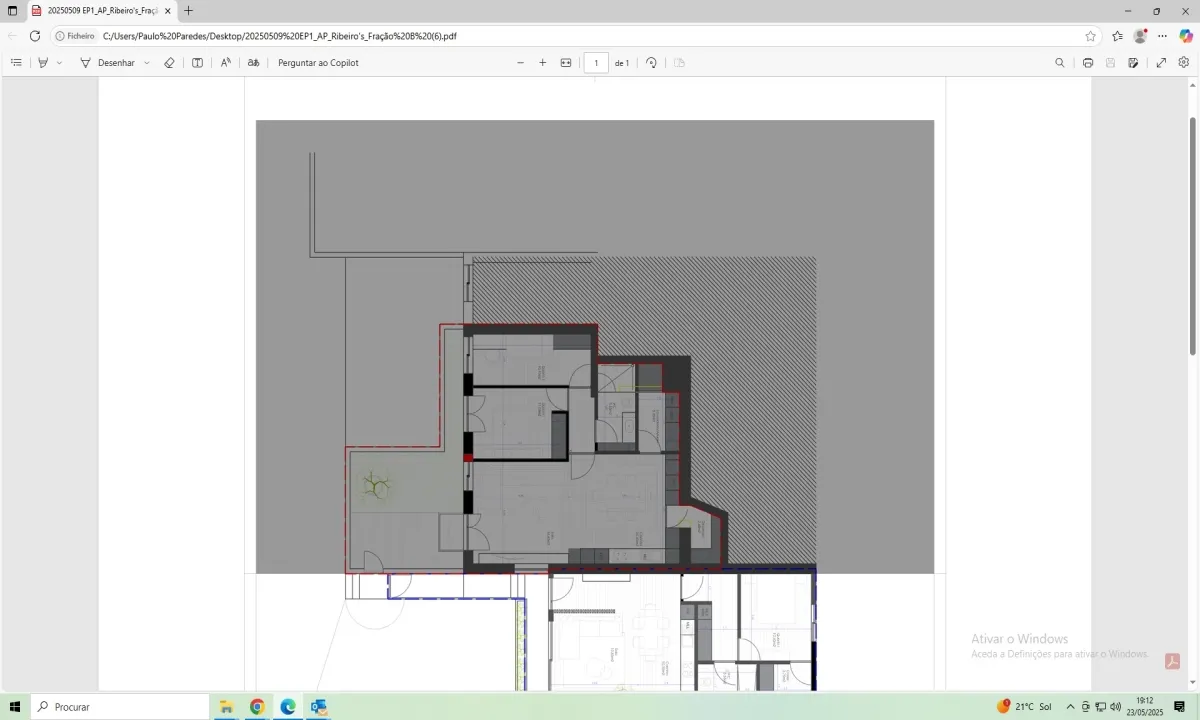
Task: Open PDF settings gear icon
Action: pos(1184,63)
